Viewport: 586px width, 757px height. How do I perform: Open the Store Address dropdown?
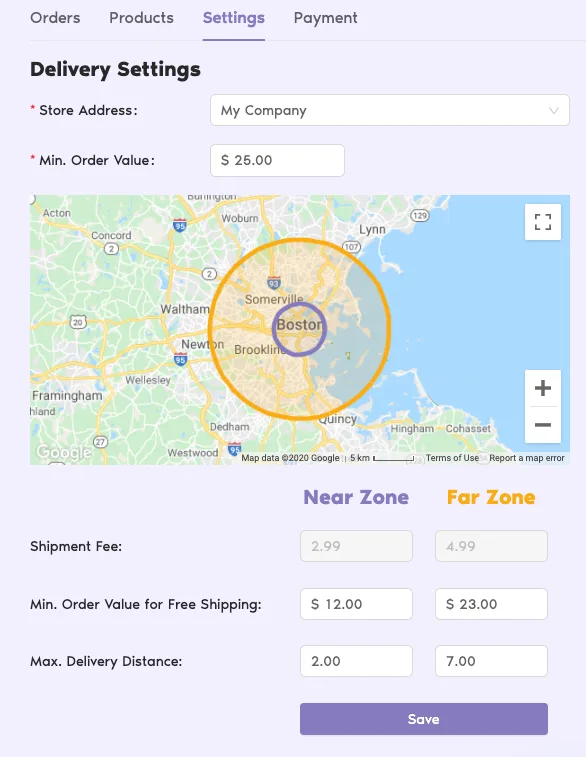pyautogui.click(x=390, y=110)
